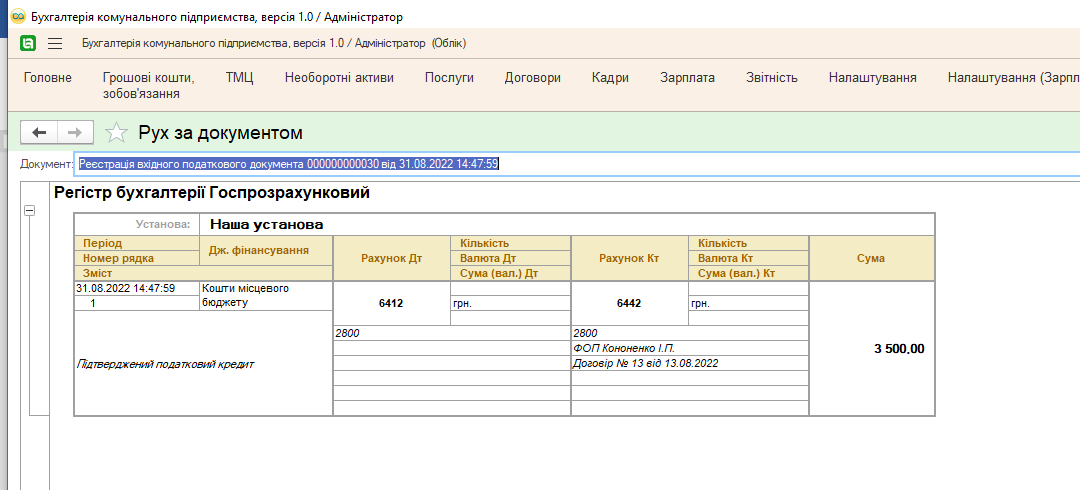Add page to favorites with star icon
Screen dimensions: 1080x490
tap(117, 132)
